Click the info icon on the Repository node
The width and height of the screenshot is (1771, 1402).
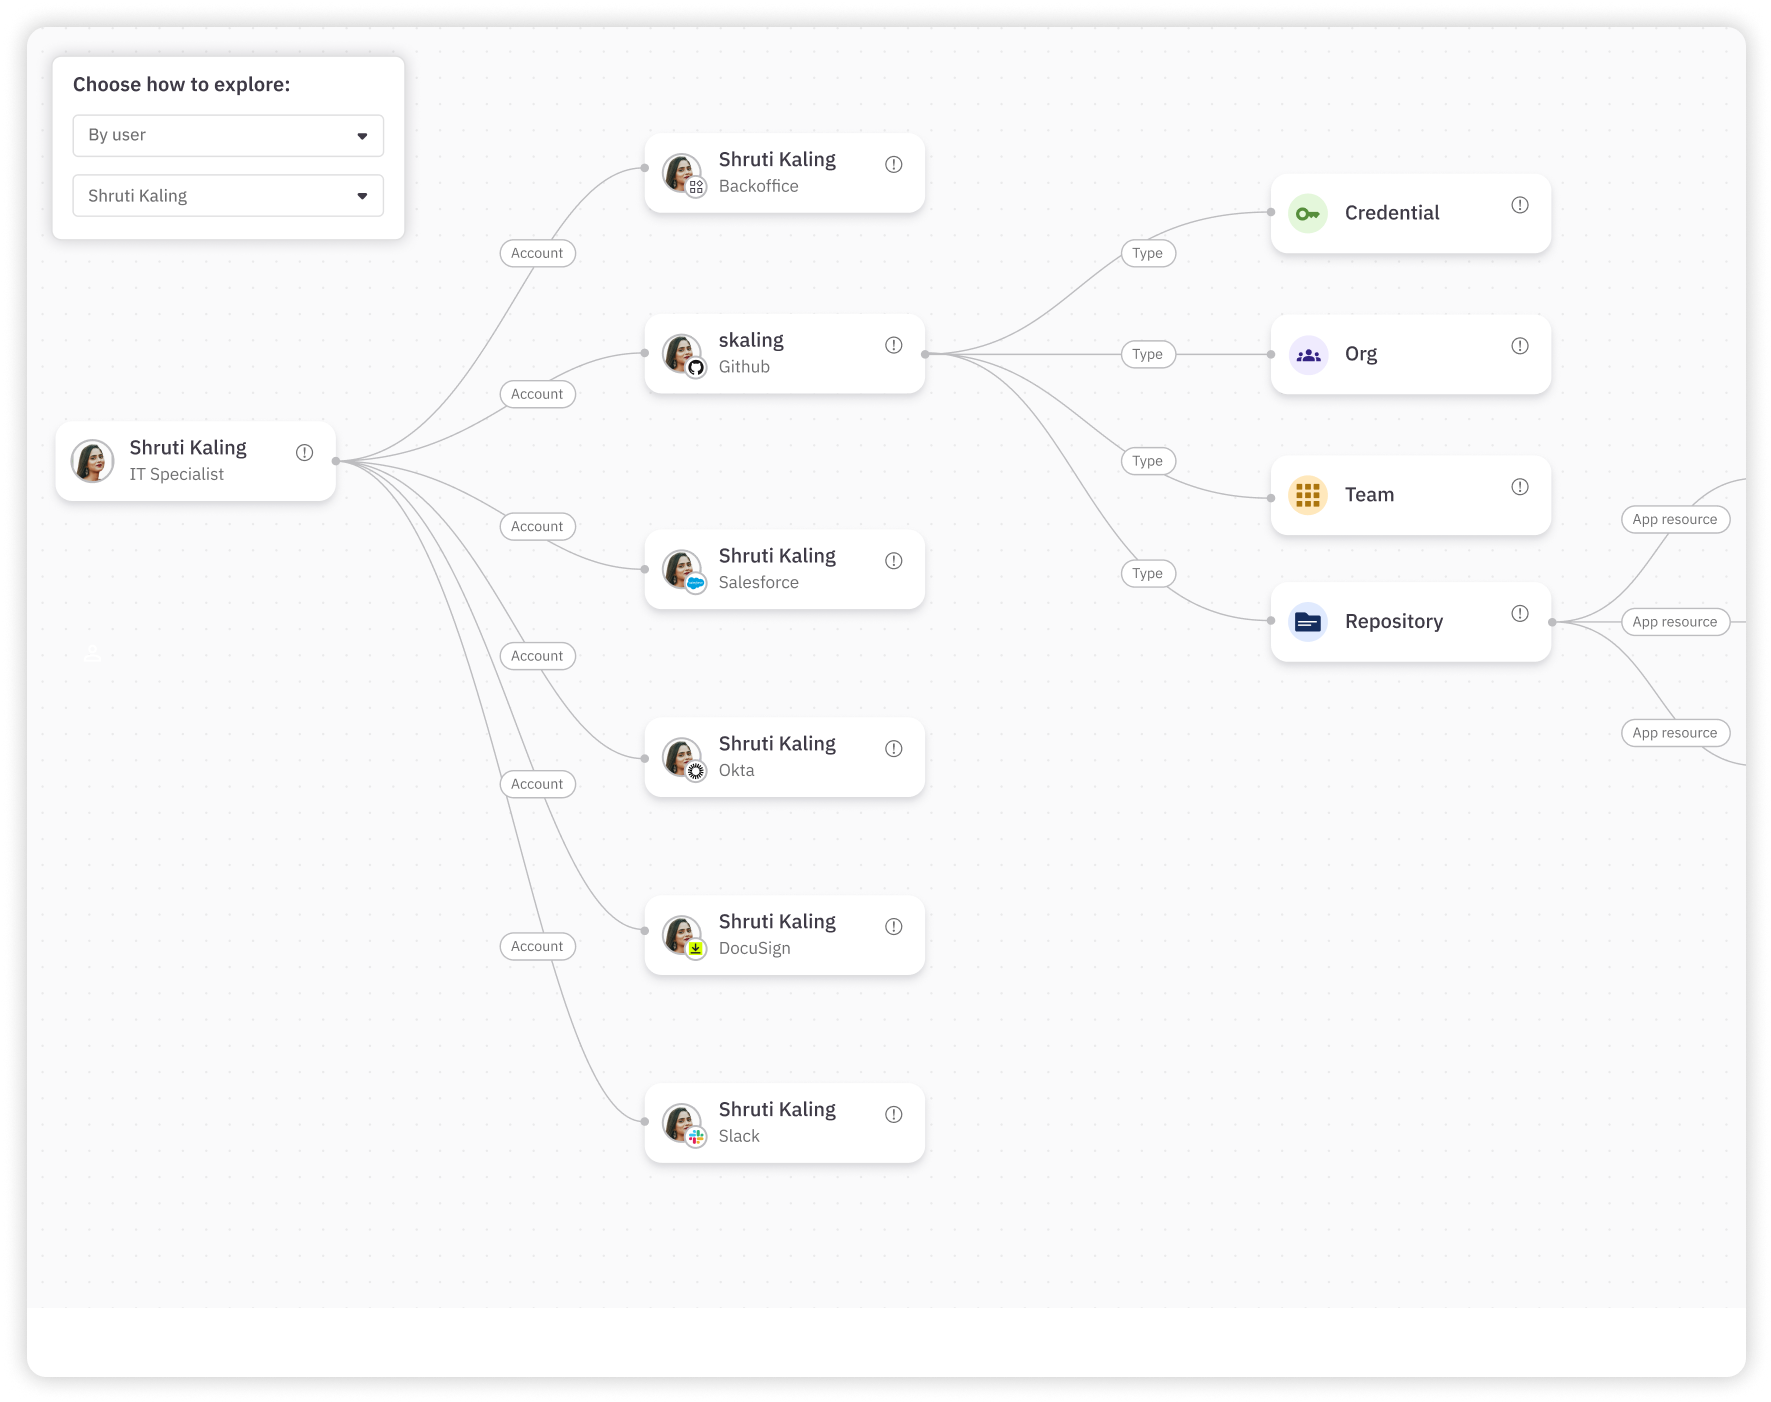click(x=1519, y=612)
